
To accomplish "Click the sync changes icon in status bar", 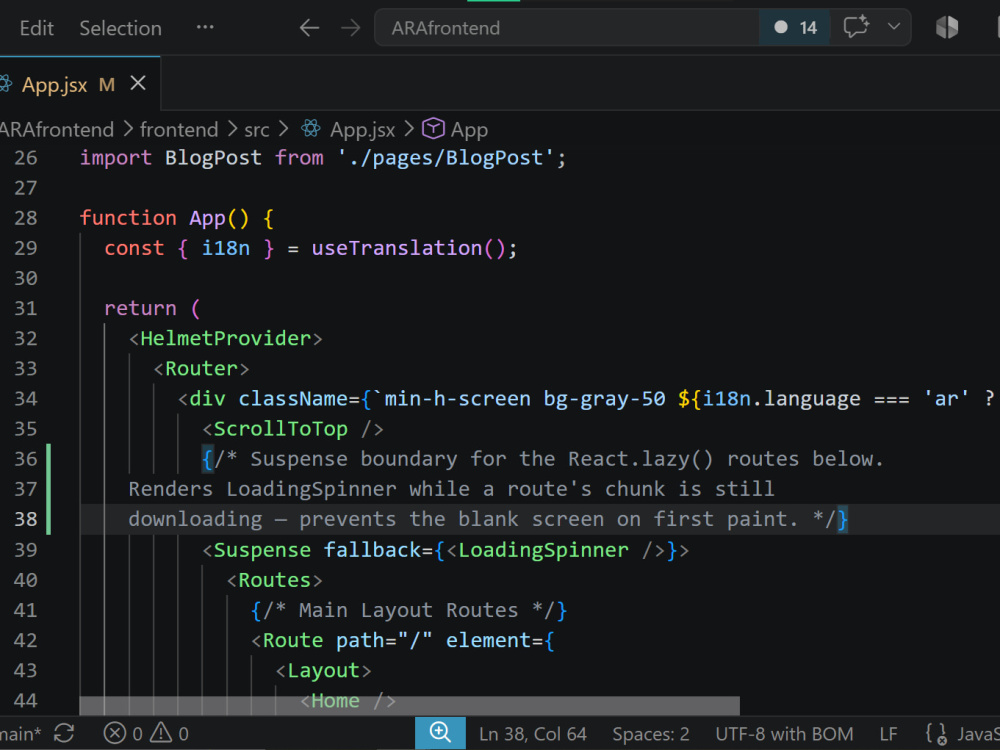I will (x=64, y=733).
